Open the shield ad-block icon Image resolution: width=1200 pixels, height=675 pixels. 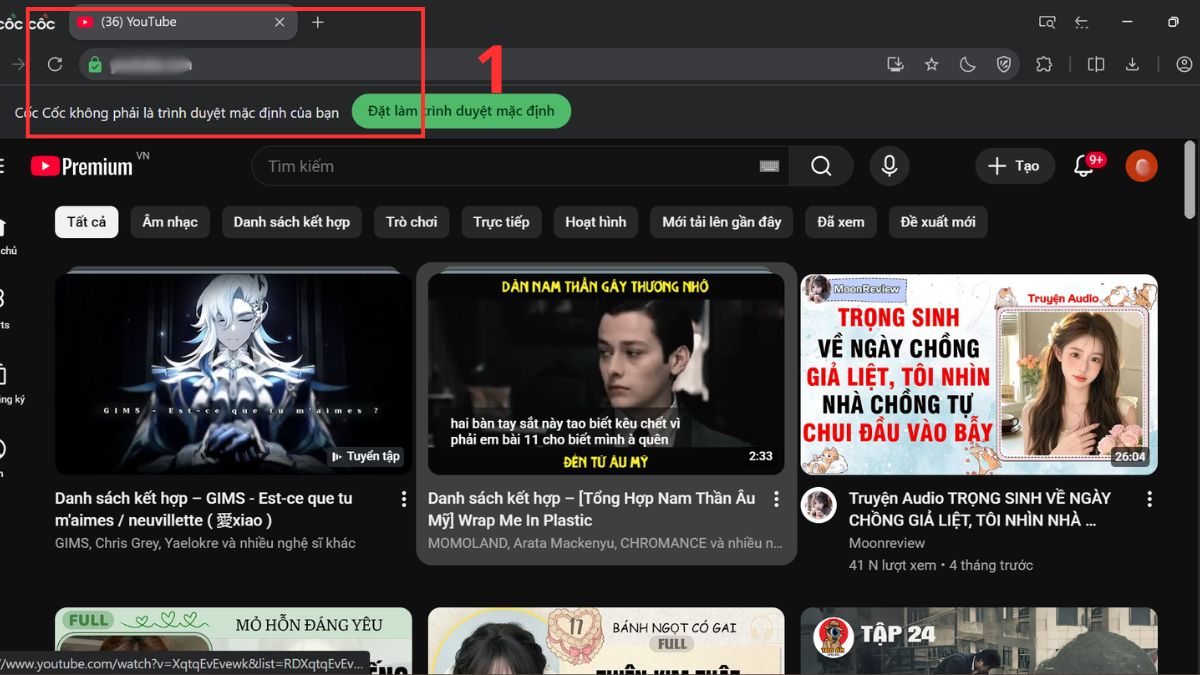click(1004, 65)
